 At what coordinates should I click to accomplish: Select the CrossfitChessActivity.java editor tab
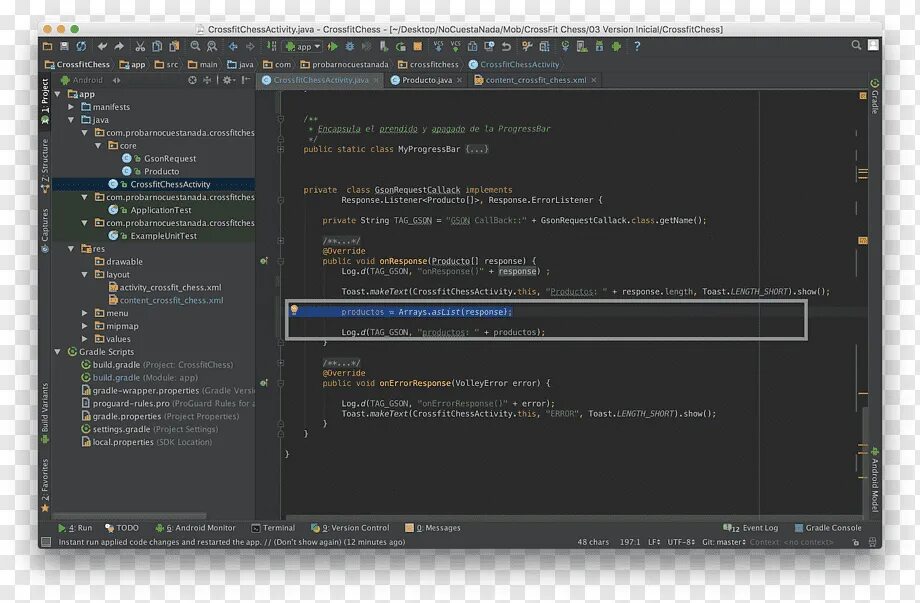coord(321,80)
